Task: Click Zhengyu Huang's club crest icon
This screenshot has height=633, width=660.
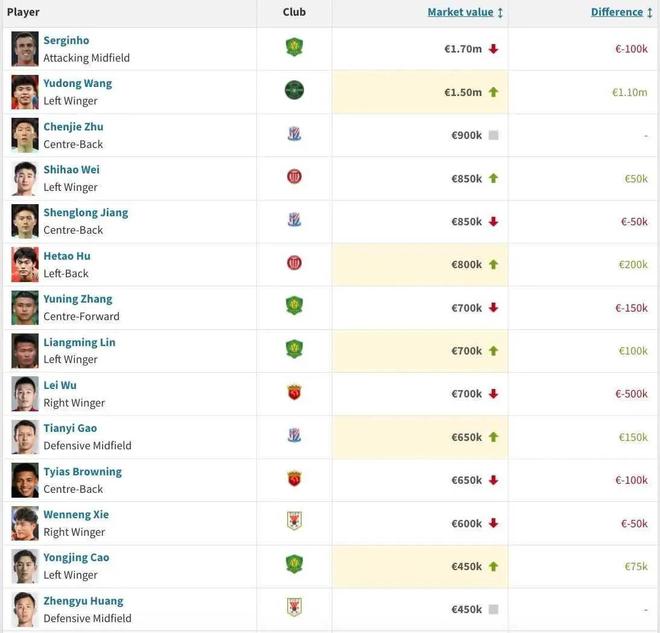Action: [x=294, y=607]
